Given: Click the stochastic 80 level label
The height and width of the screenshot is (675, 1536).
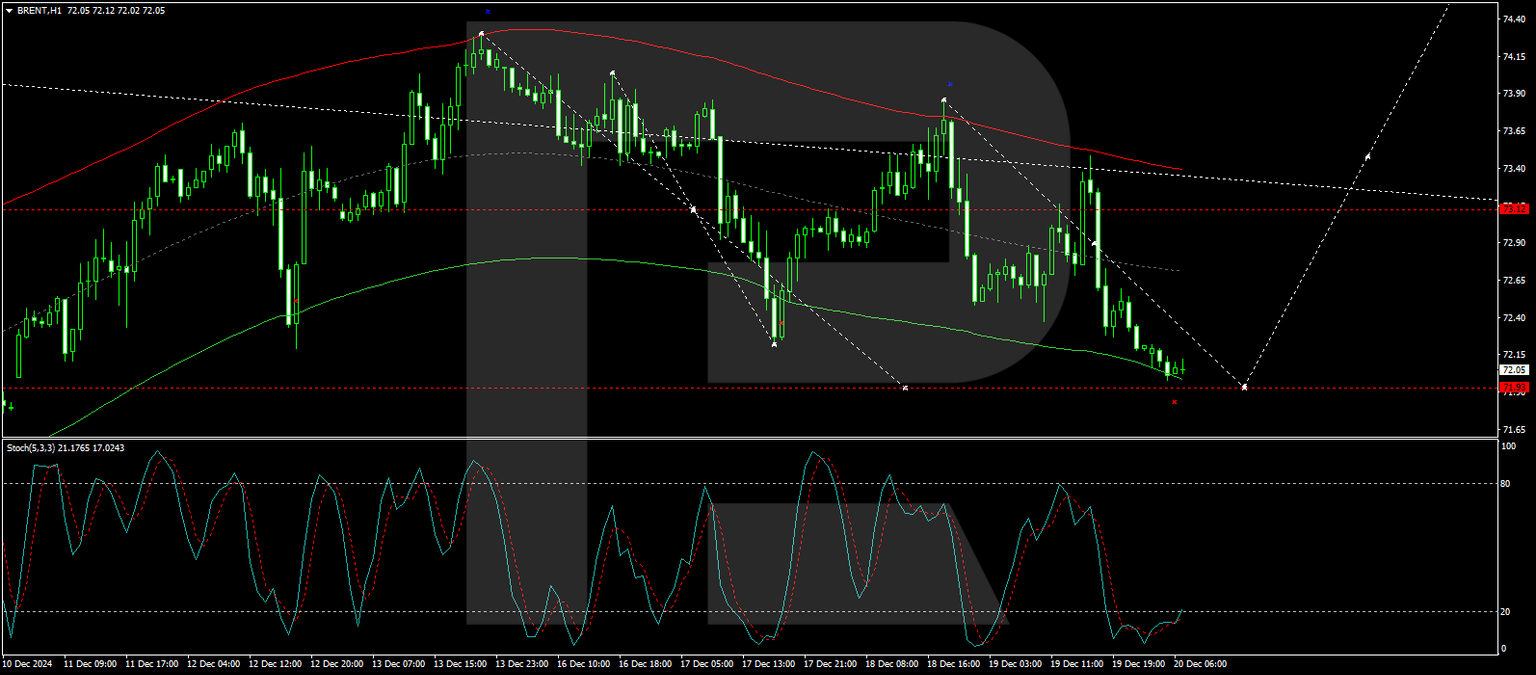Looking at the screenshot, I should click(1507, 483).
